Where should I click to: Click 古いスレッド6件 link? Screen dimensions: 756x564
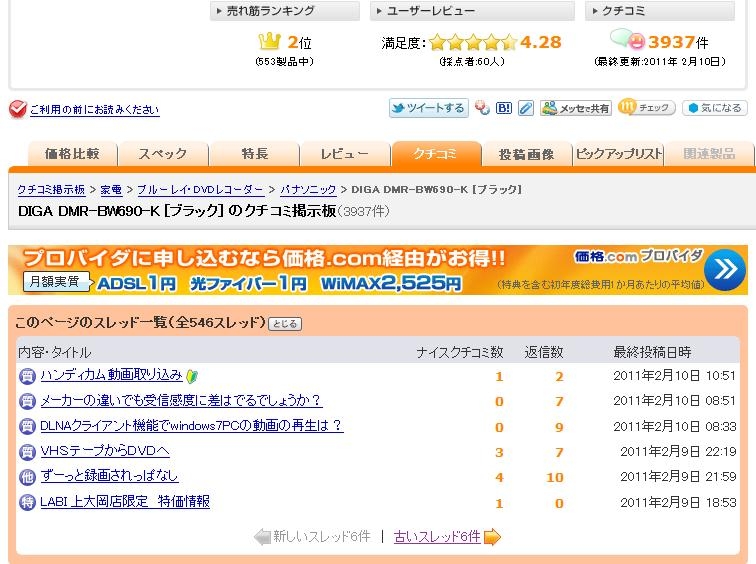tap(437, 536)
